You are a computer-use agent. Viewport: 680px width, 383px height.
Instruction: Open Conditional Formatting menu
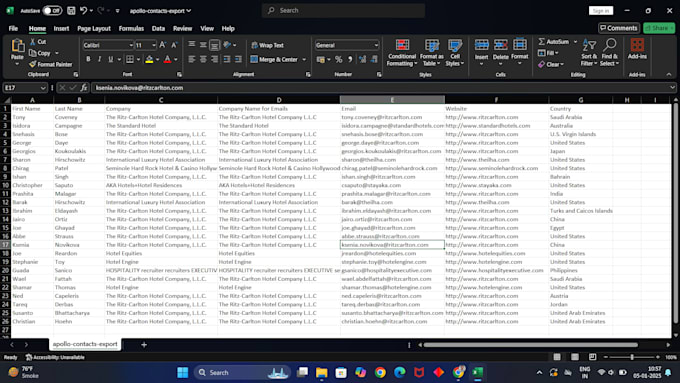coord(402,52)
